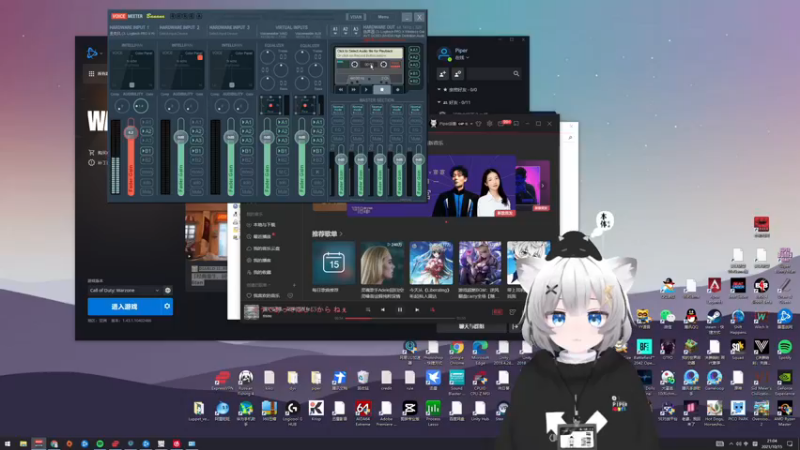The image size is (800, 450).
Task: Open hardware output A1 device dropdown
Action: coord(335,30)
